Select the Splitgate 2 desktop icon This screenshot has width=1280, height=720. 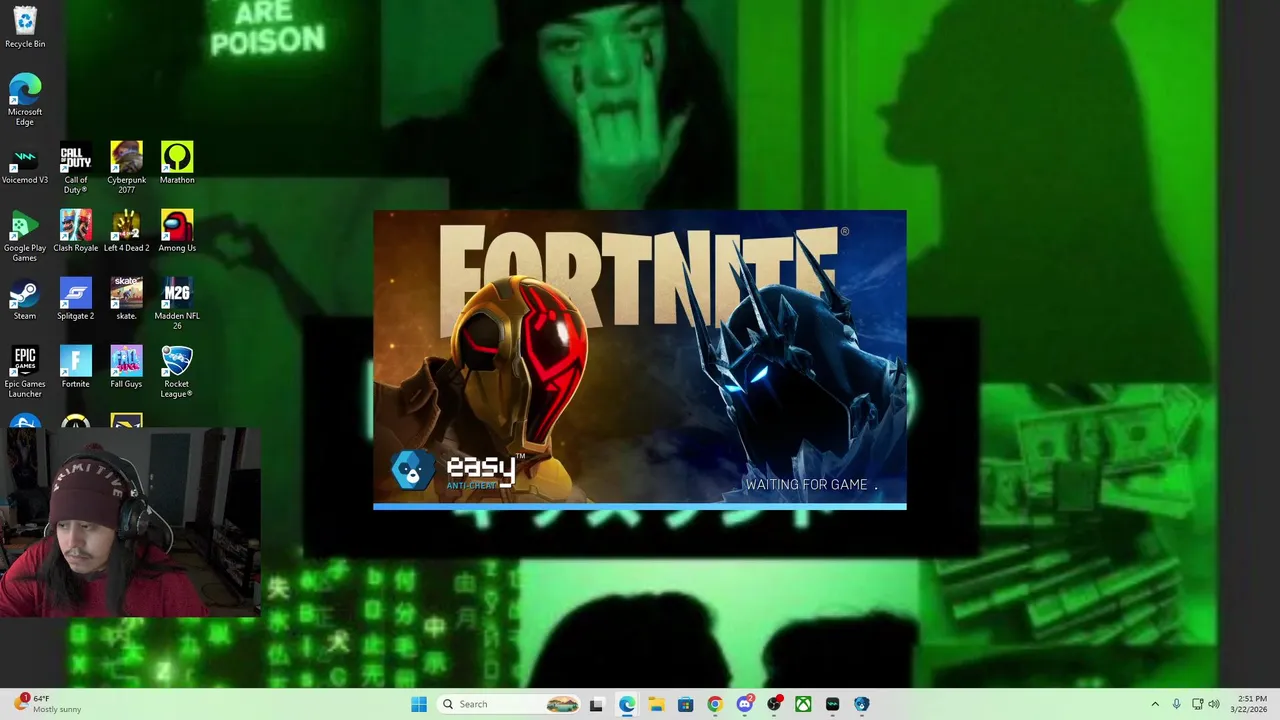76,299
